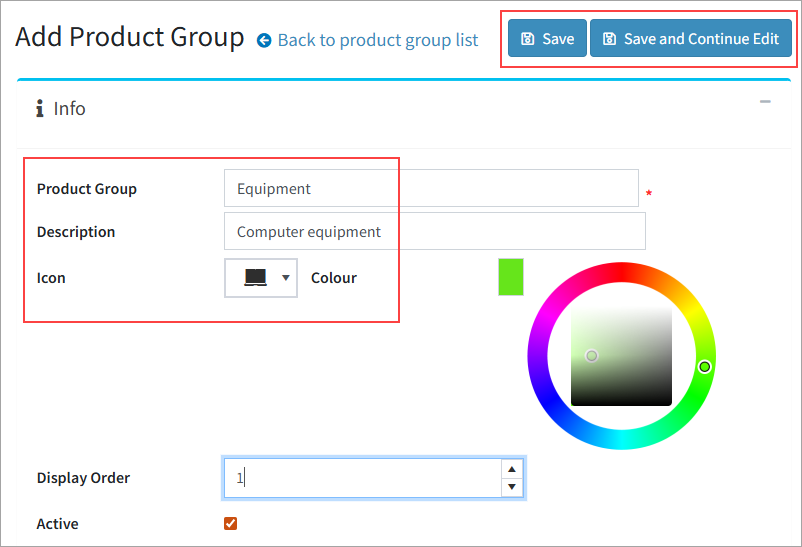The width and height of the screenshot is (802, 547).
Task: Open the Icon dropdown arrow
Action: (x=286, y=278)
